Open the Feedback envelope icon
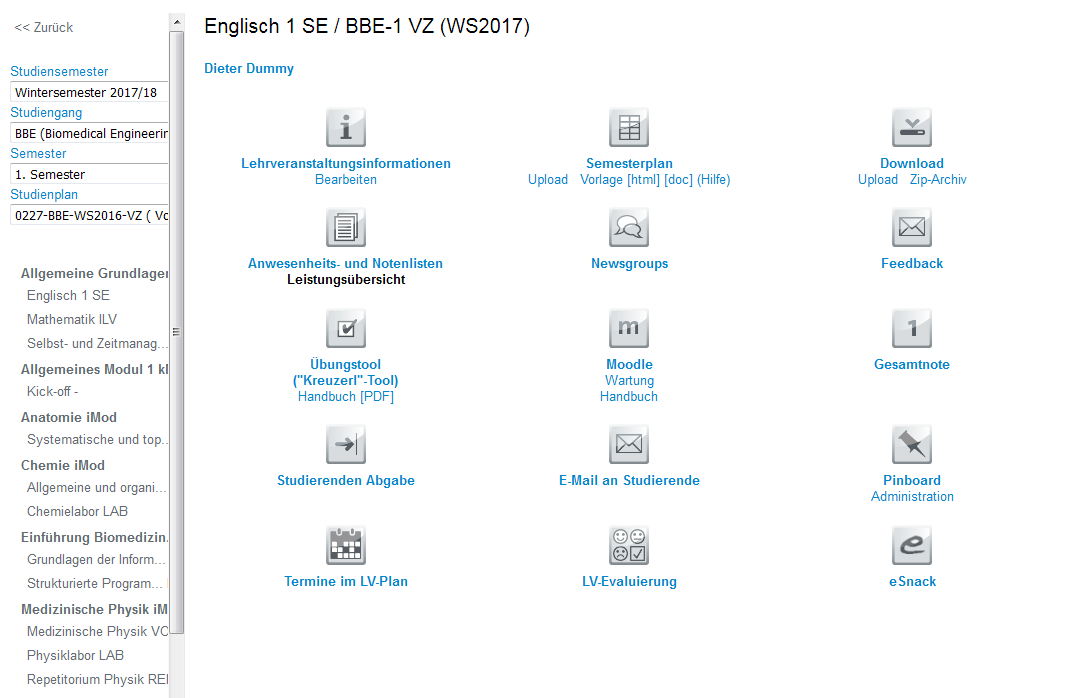Screen dimensions: 1090x698 tap(911, 228)
